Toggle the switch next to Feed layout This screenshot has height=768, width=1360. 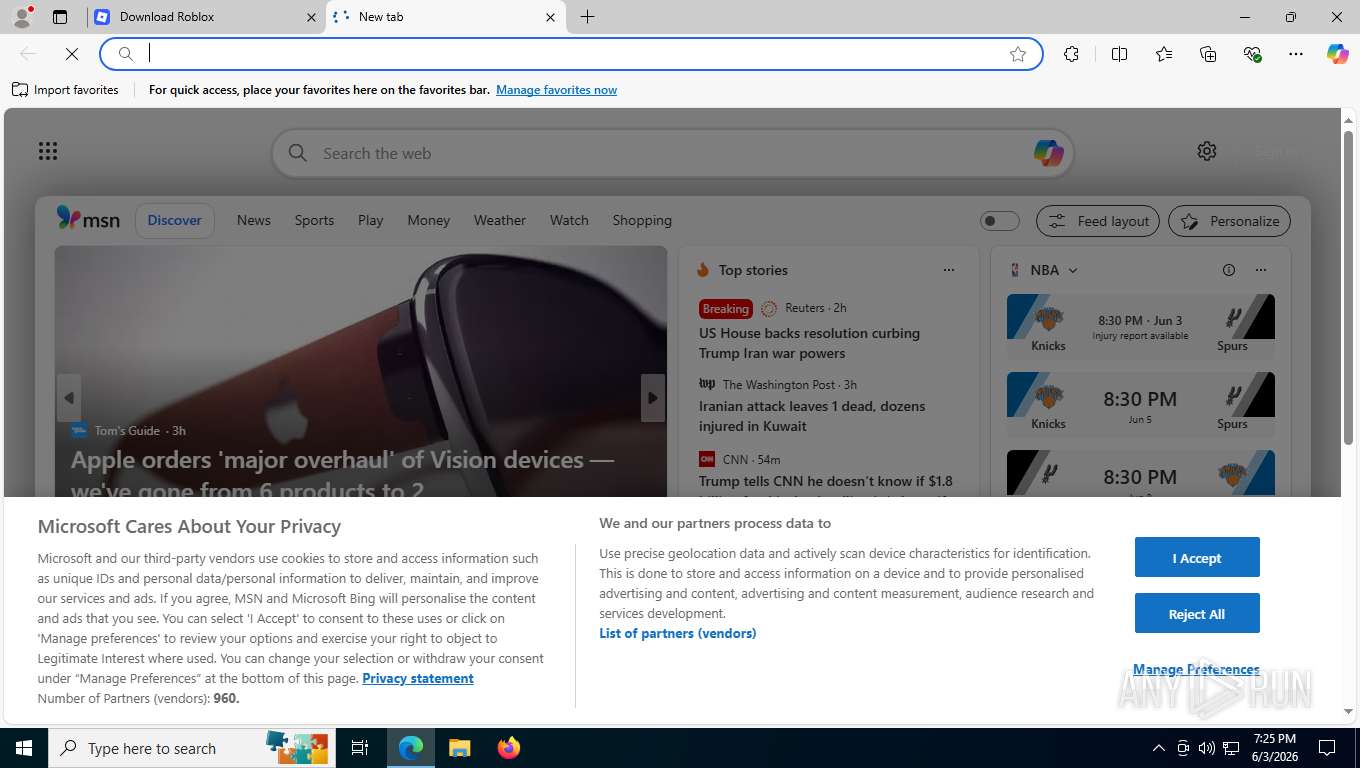pos(999,221)
